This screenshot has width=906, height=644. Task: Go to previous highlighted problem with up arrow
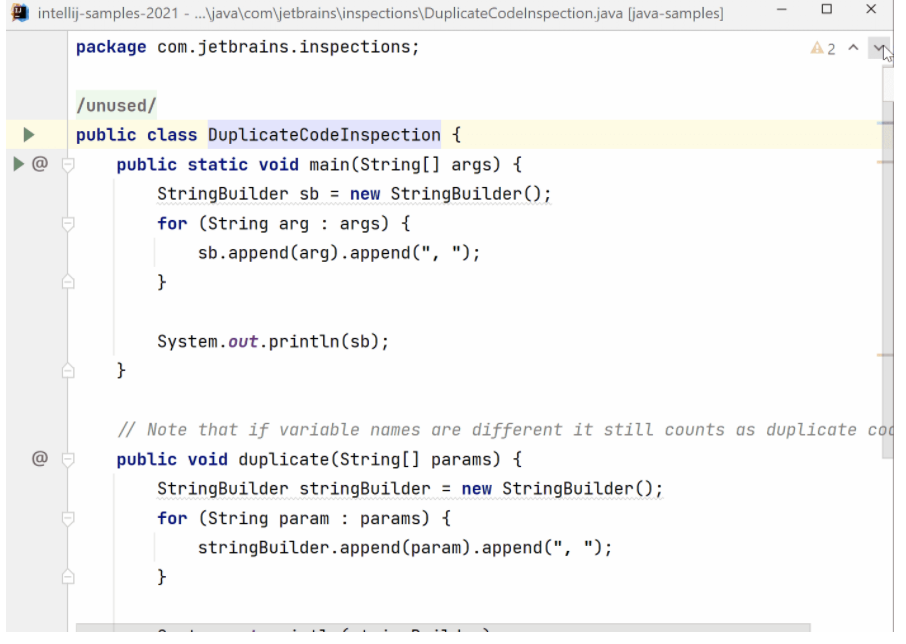pyautogui.click(x=853, y=49)
